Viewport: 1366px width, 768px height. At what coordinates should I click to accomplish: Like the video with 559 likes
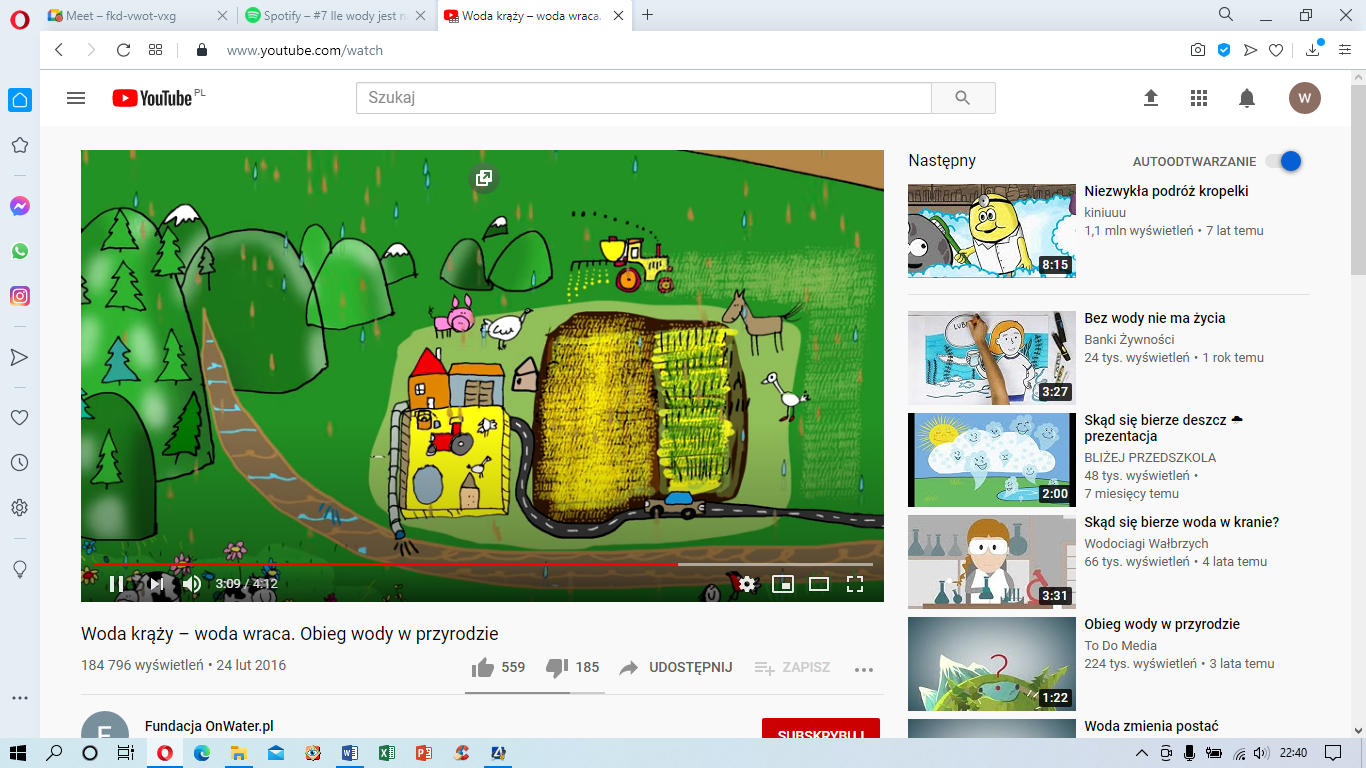coord(498,667)
